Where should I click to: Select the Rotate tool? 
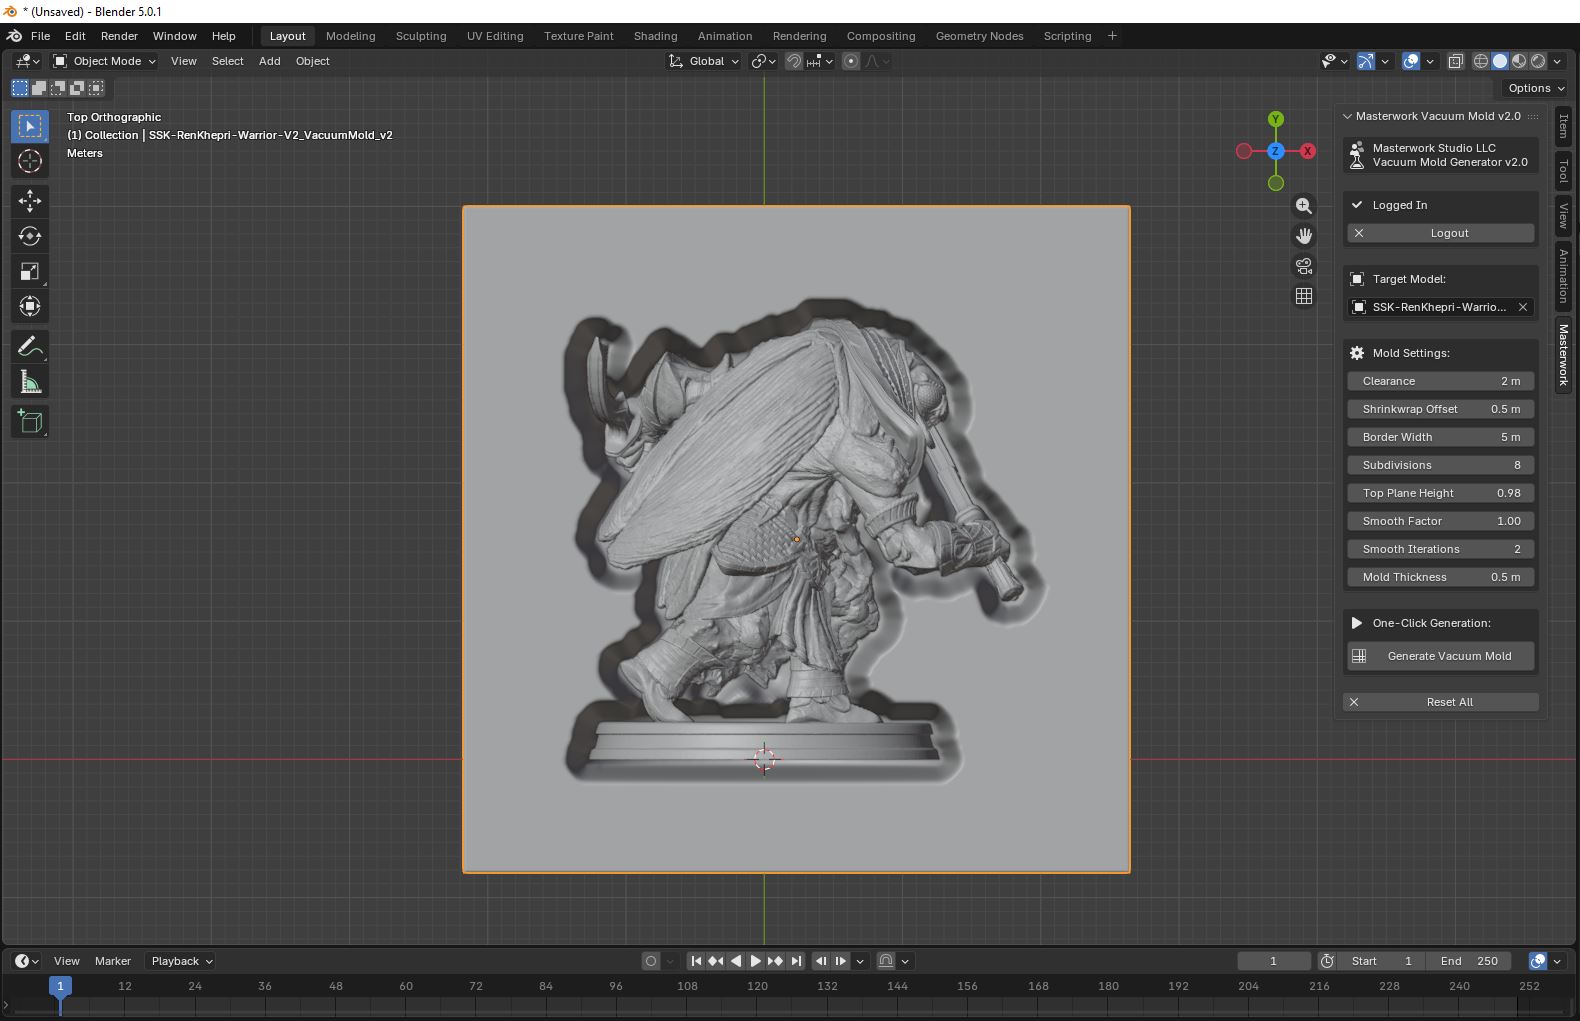click(29, 236)
